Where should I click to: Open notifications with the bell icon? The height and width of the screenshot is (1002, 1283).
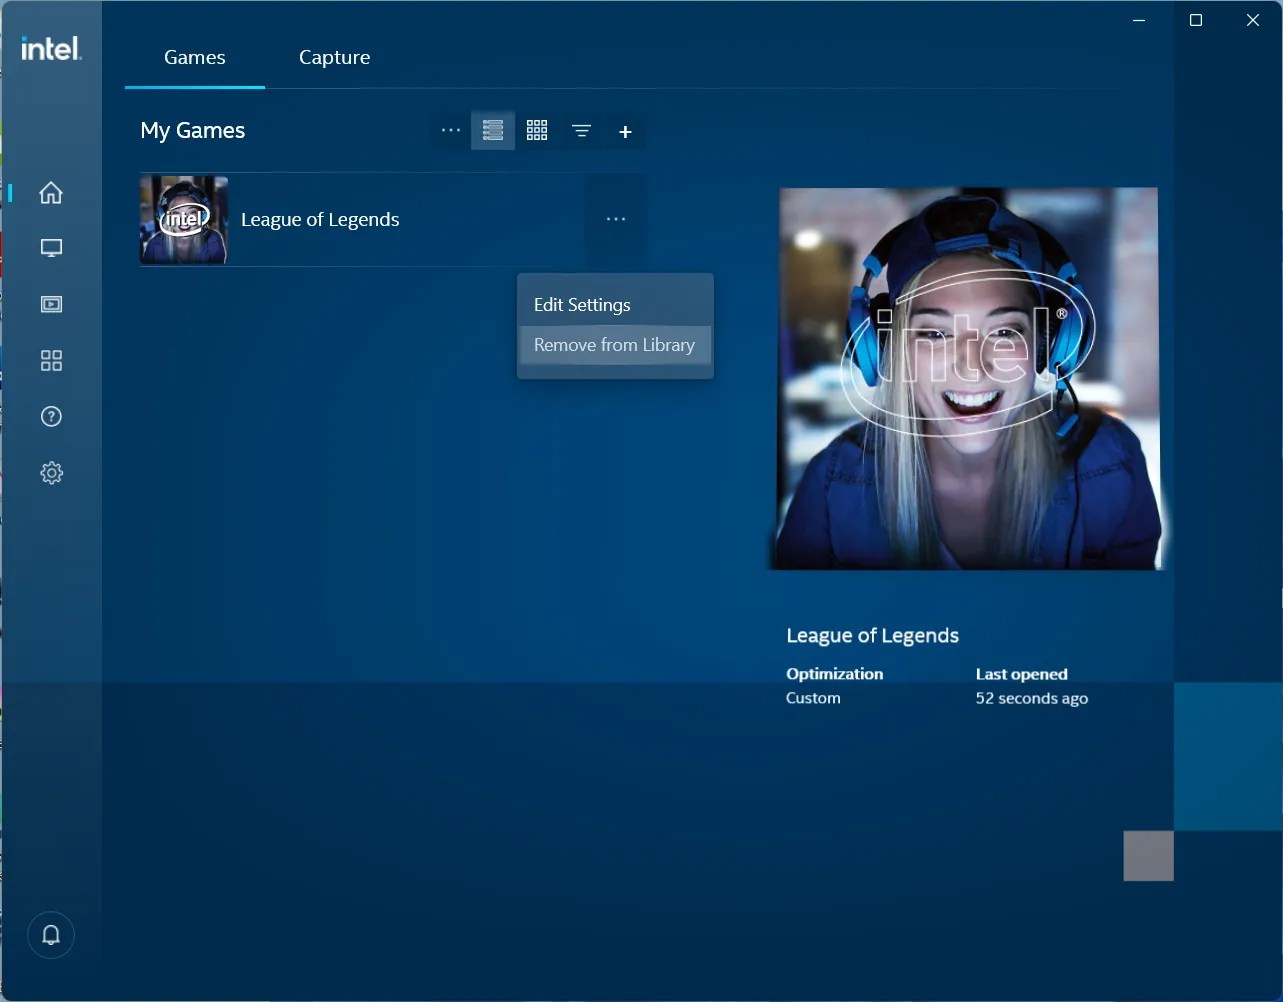click(51, 934)
